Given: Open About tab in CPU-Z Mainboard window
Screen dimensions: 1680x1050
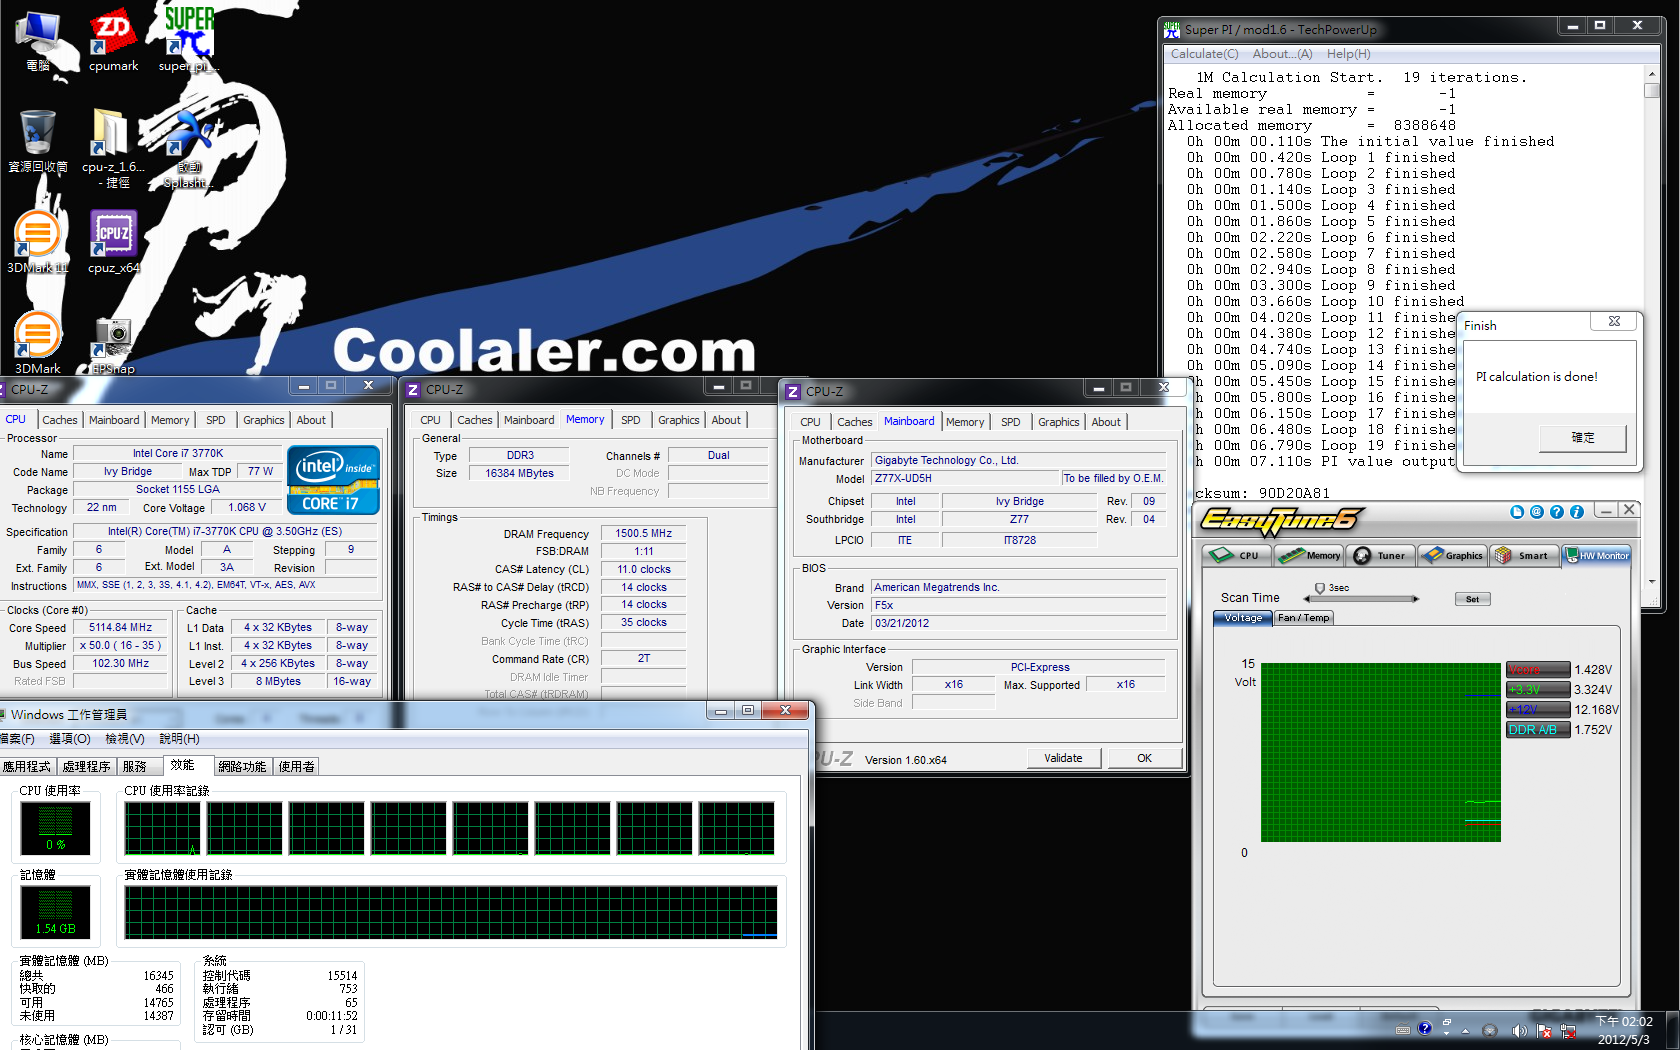Looking at the screenshot, I should (x=1106, y=422).
